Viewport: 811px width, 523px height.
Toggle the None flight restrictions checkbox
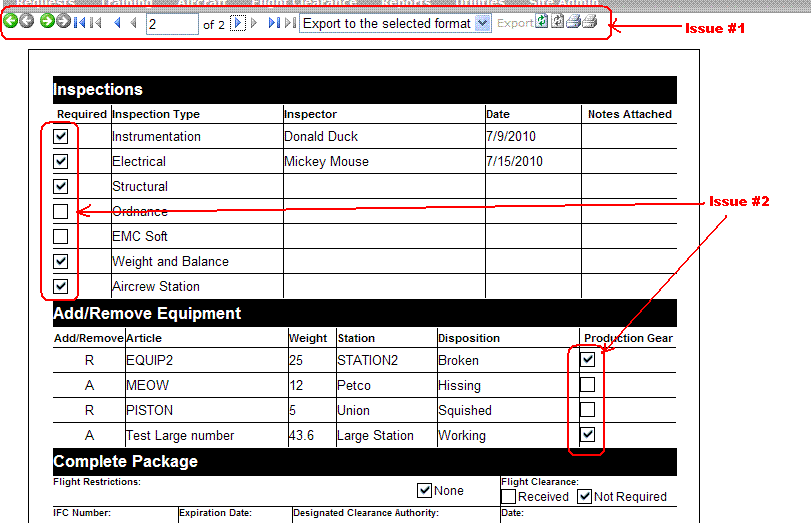425,490
